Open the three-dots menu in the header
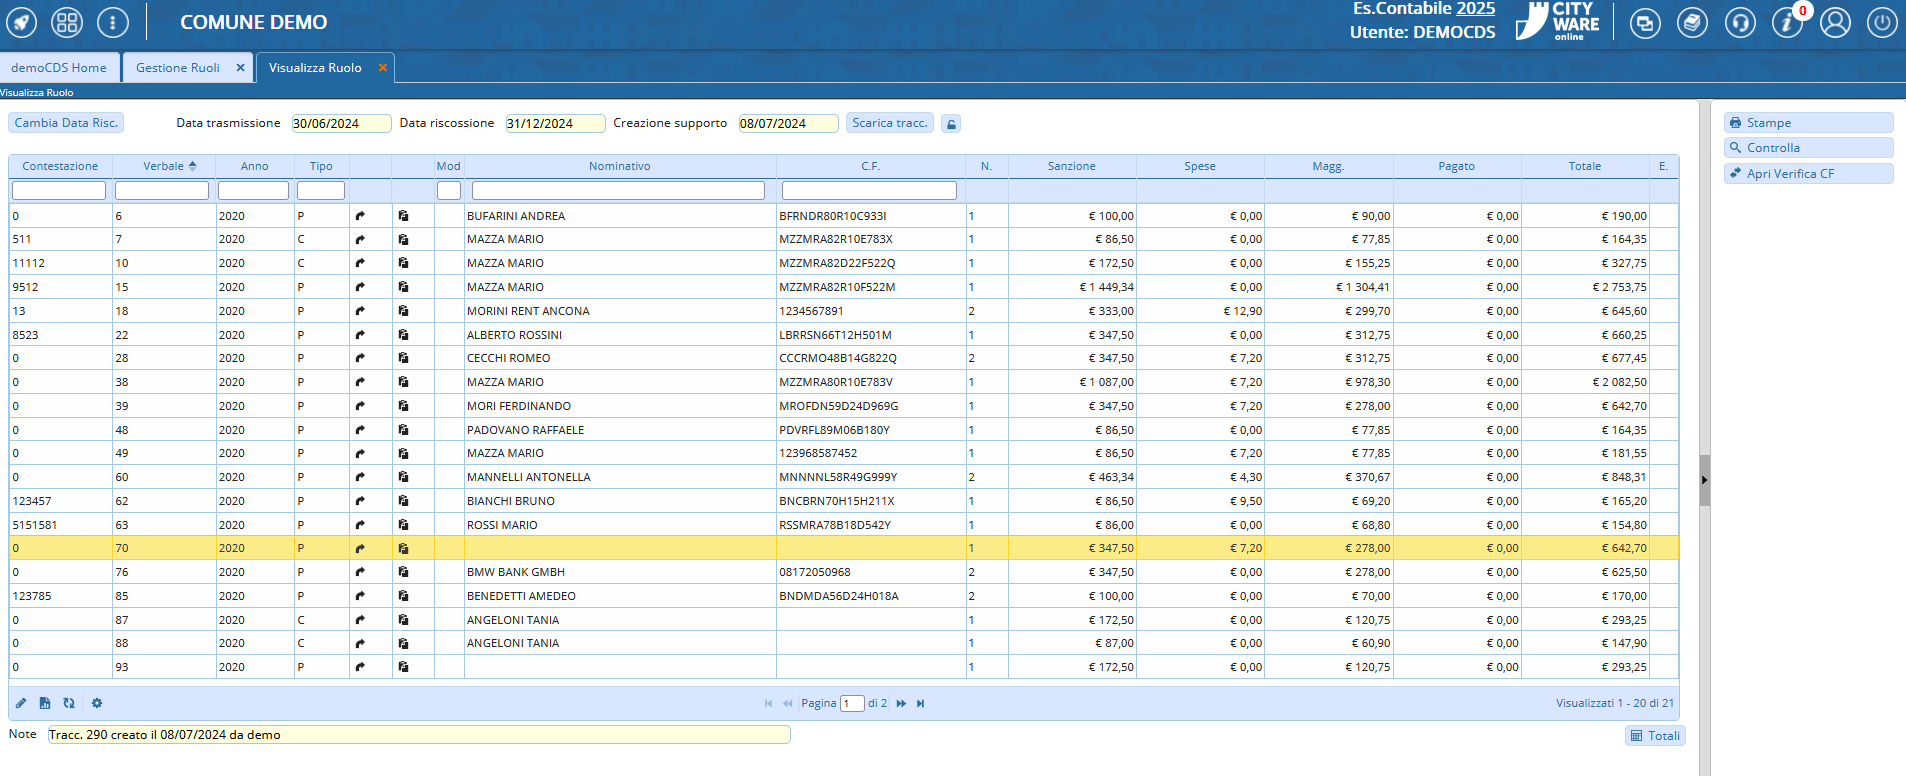This screenshot has width=1906, height=776. click(113, 22)
